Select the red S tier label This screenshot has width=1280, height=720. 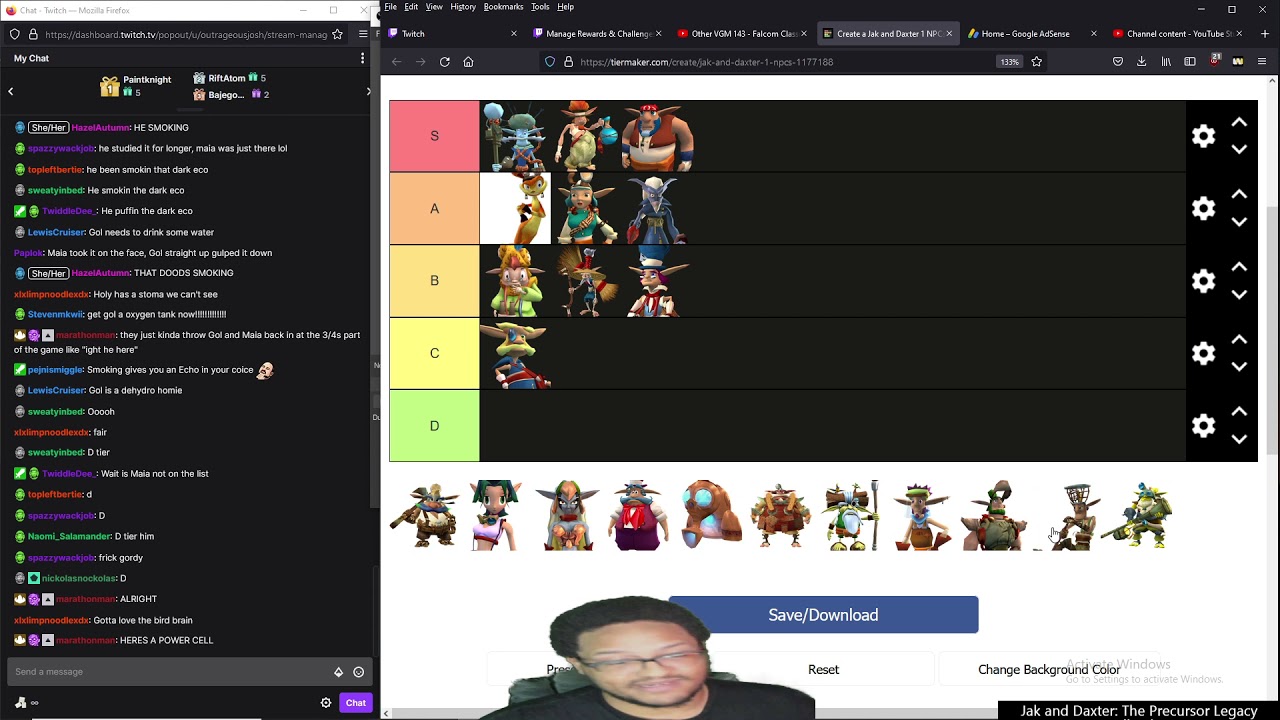434,136
